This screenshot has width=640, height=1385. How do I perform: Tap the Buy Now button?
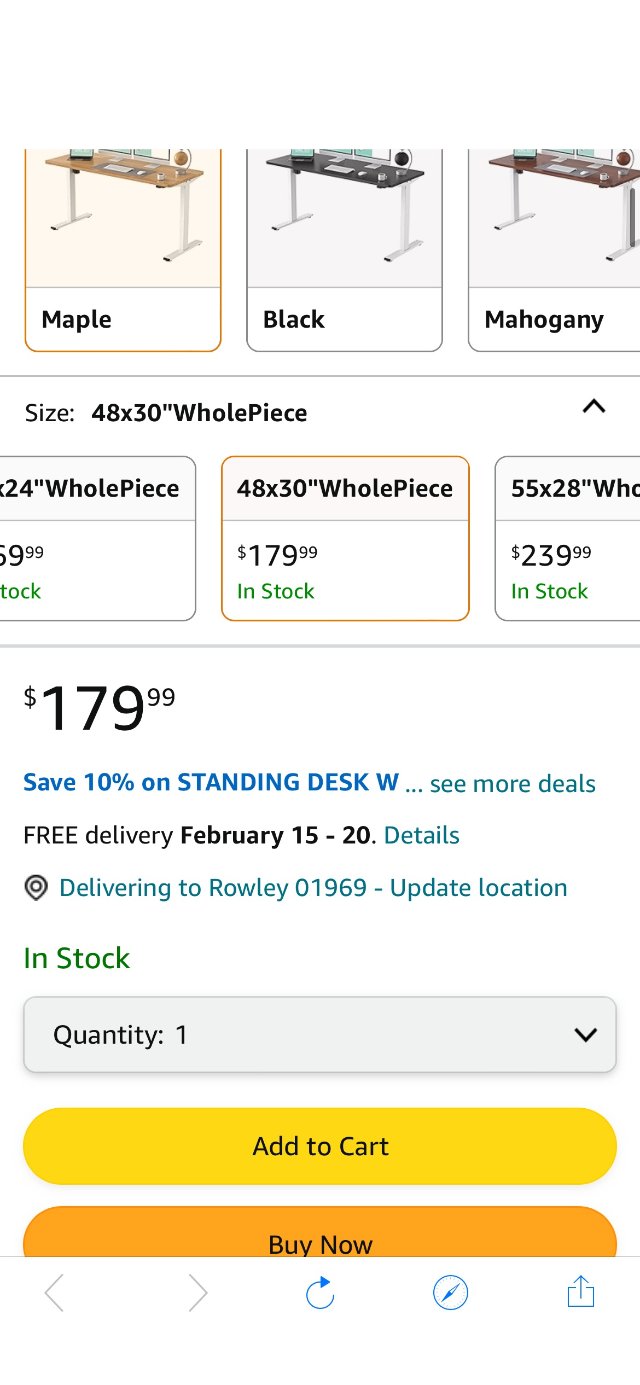pyautogui.click(x=320, y=1243)
